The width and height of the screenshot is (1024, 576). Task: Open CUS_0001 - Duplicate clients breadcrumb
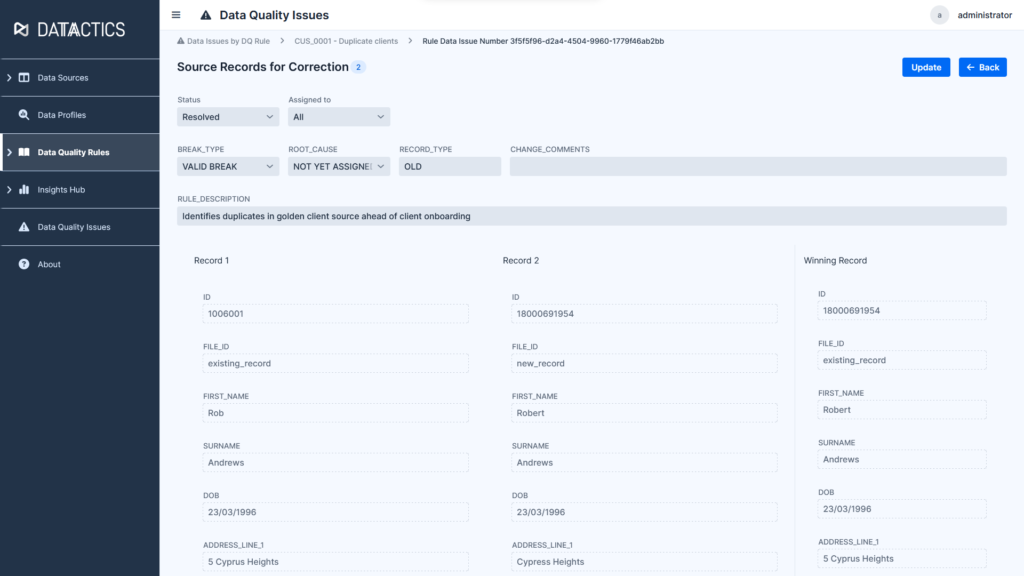coord(345,41)
